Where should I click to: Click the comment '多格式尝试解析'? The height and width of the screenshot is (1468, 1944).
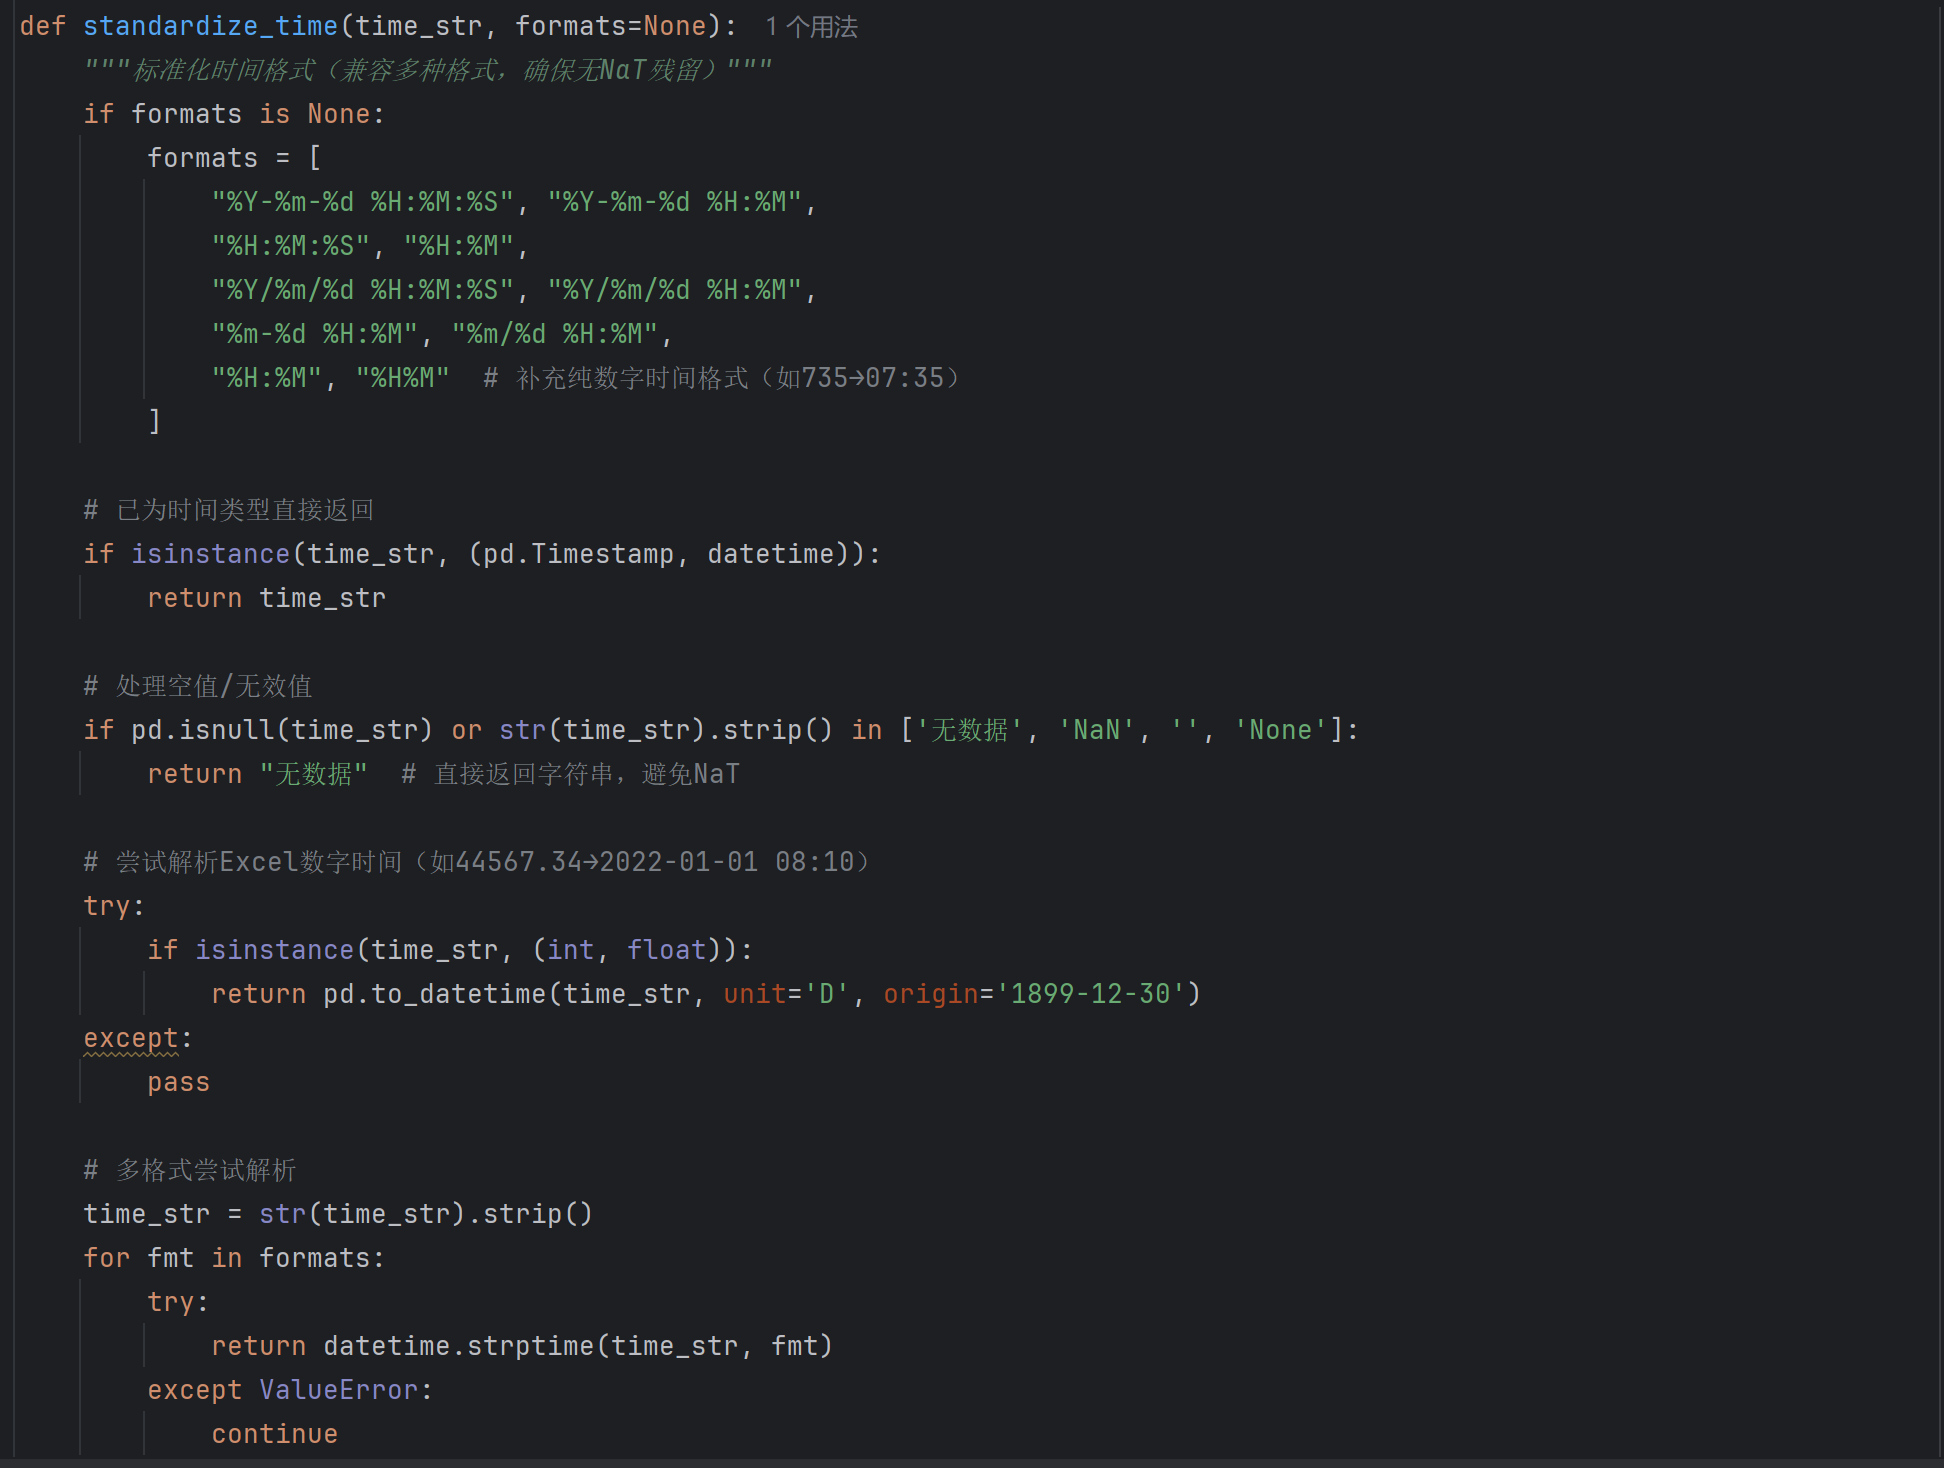tap(190, 1170)
